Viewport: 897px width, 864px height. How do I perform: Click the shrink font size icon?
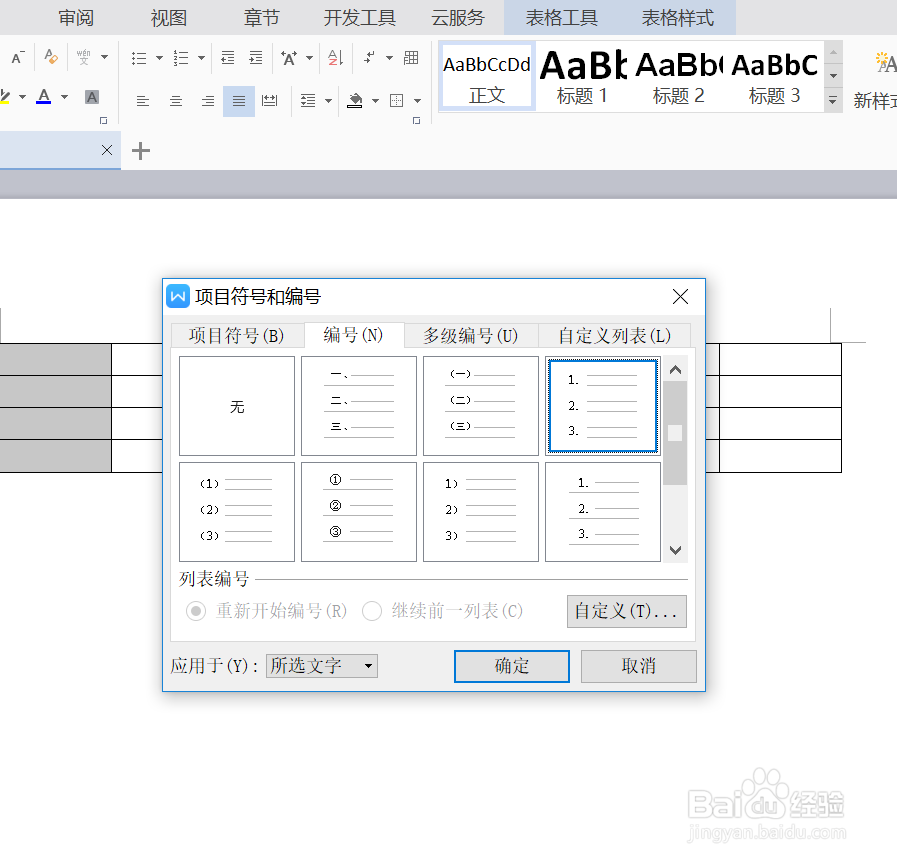[14, 58]
